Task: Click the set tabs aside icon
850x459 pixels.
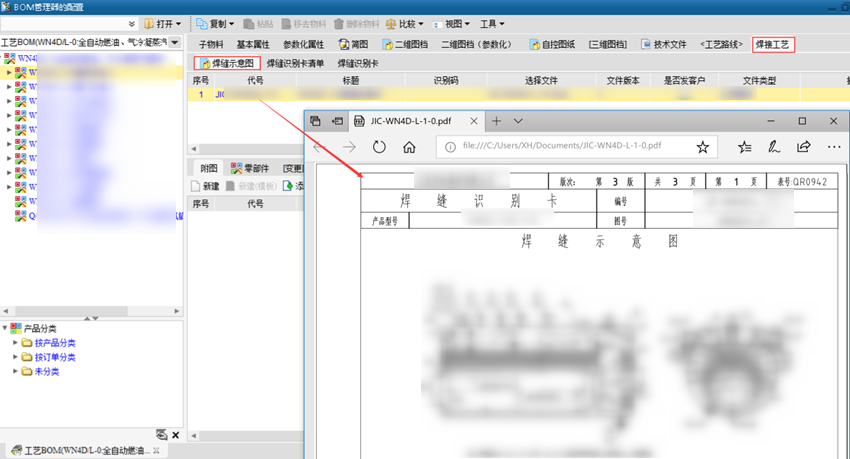Action: tap(337, 121)
